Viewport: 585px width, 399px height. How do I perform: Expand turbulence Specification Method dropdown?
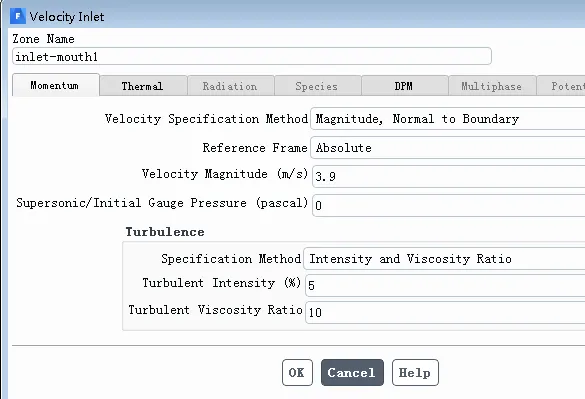[x=444, y=258]
